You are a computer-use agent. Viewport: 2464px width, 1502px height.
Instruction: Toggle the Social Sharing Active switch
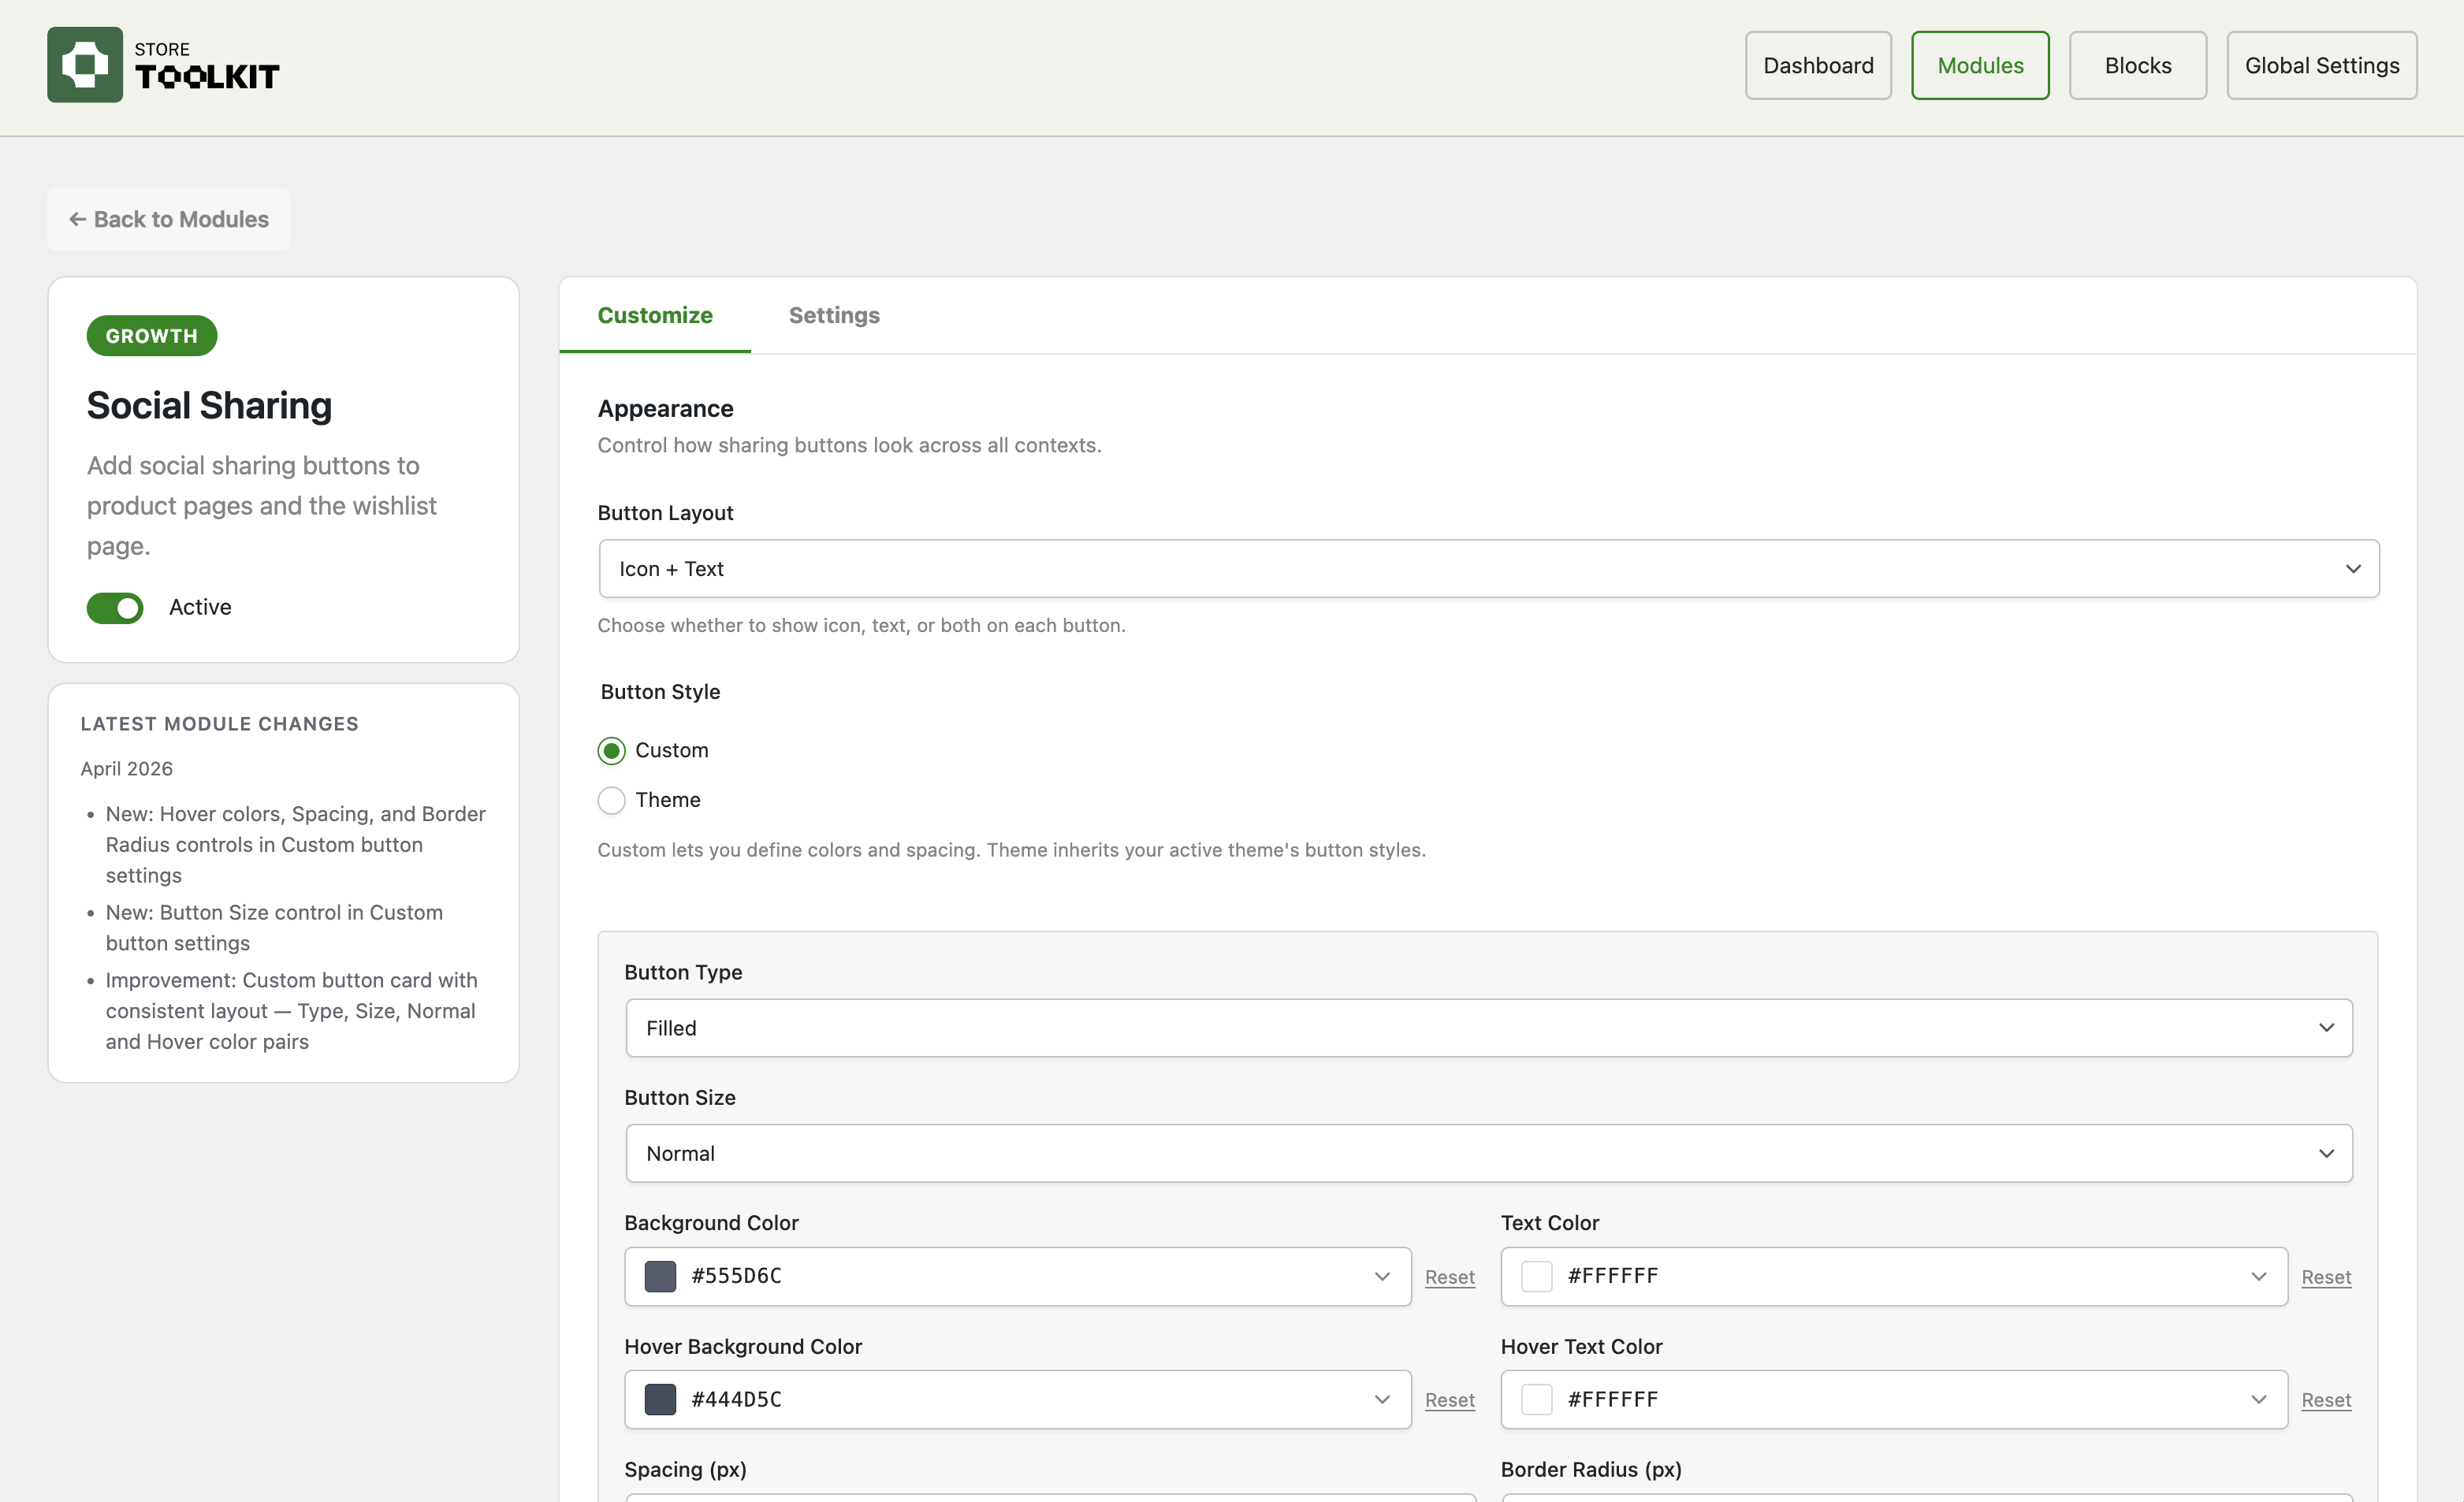115,608
